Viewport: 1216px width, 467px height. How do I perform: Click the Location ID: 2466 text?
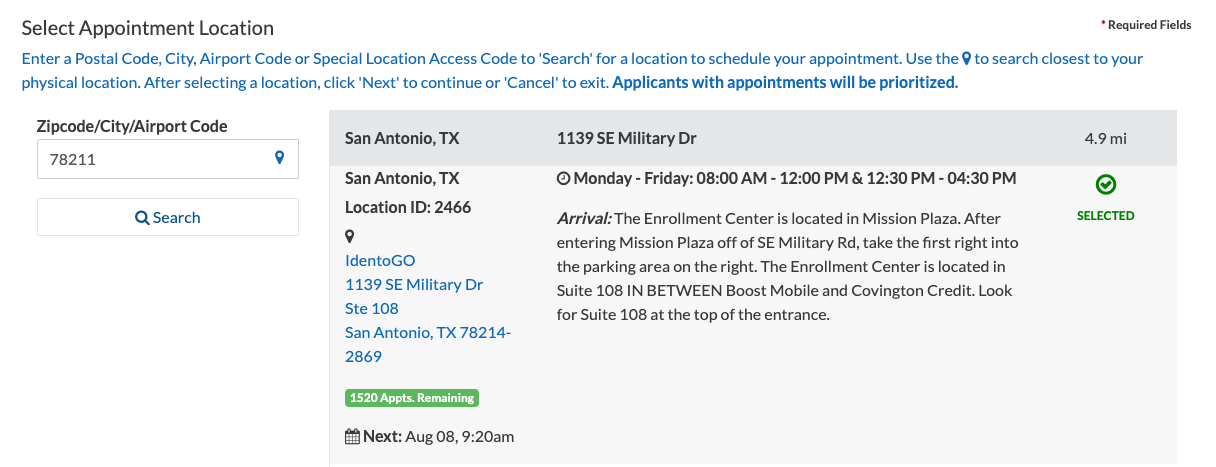coord(408,208)
